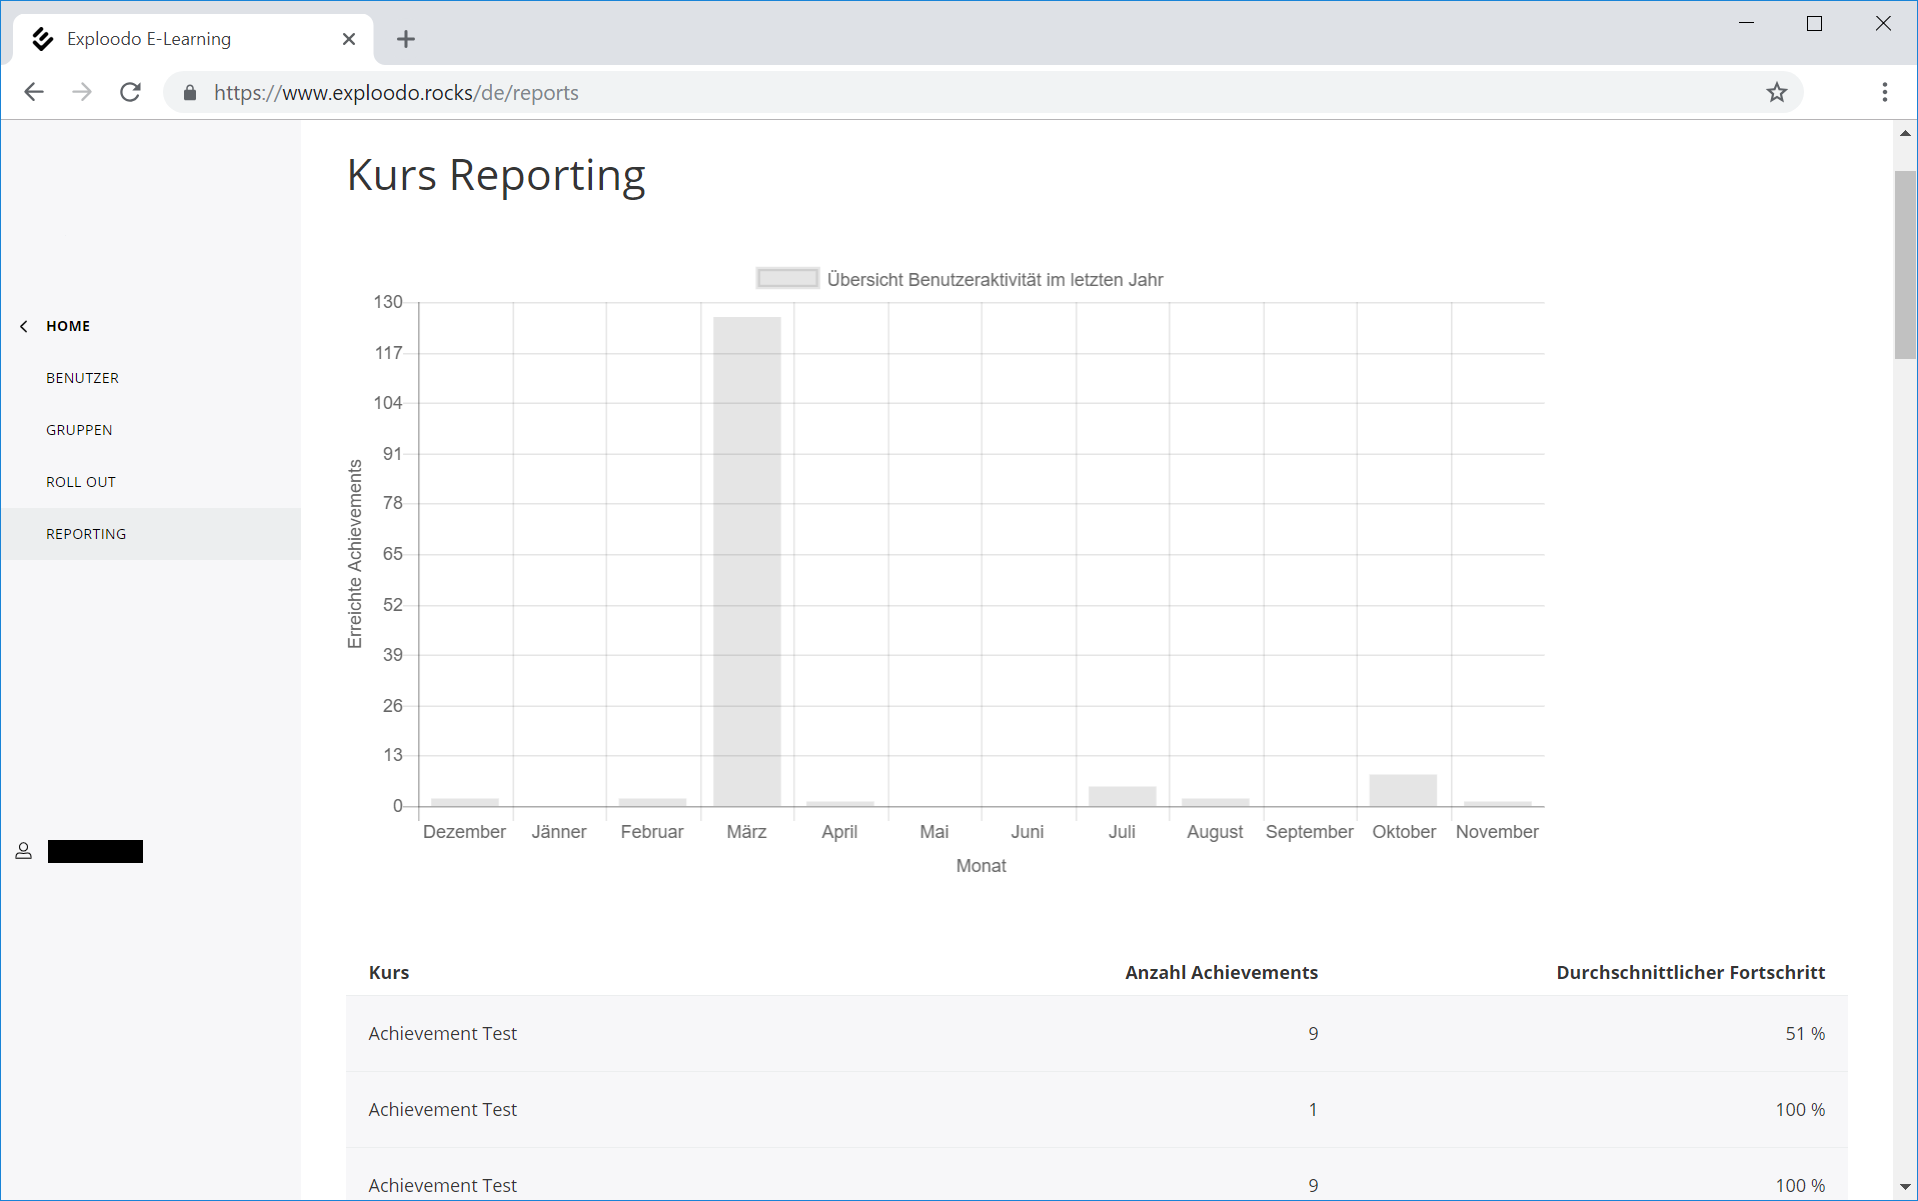This screenshot has width=1918, height=1201.
Task: Click the user profile icon in sidebar
Action: (x=24, y=851)
